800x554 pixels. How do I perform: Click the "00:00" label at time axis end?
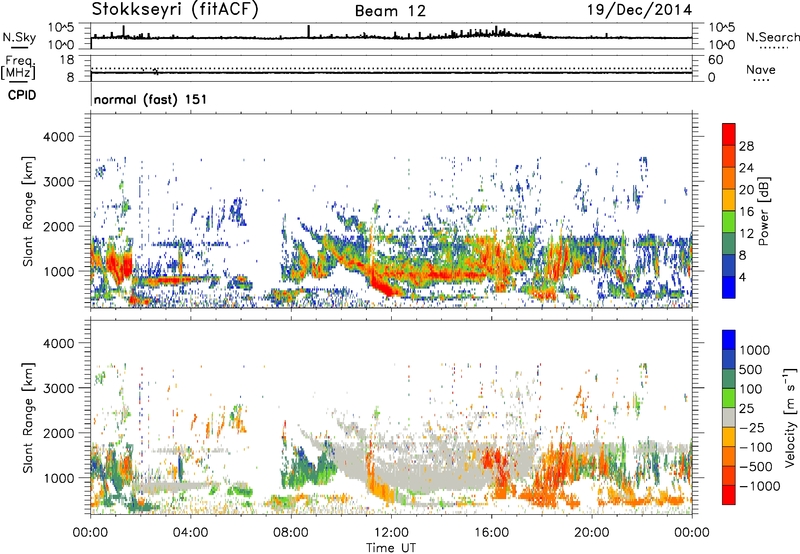(x=692, y=533)
